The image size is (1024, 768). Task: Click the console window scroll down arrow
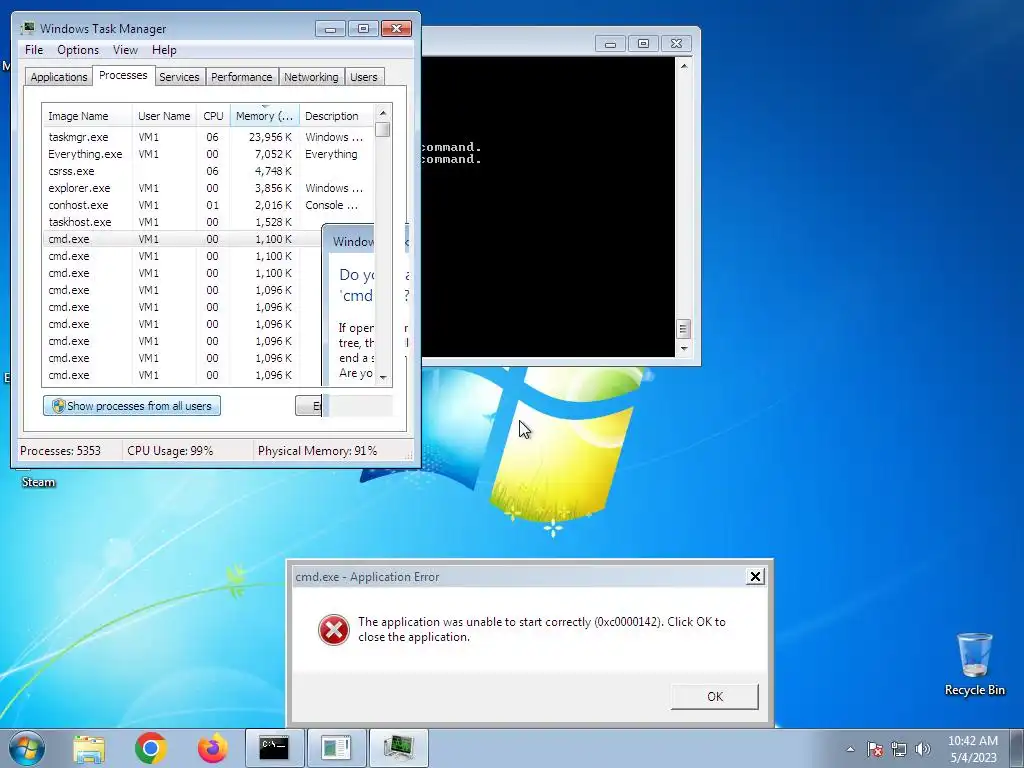pyautogui.click(x=683, y=349)
